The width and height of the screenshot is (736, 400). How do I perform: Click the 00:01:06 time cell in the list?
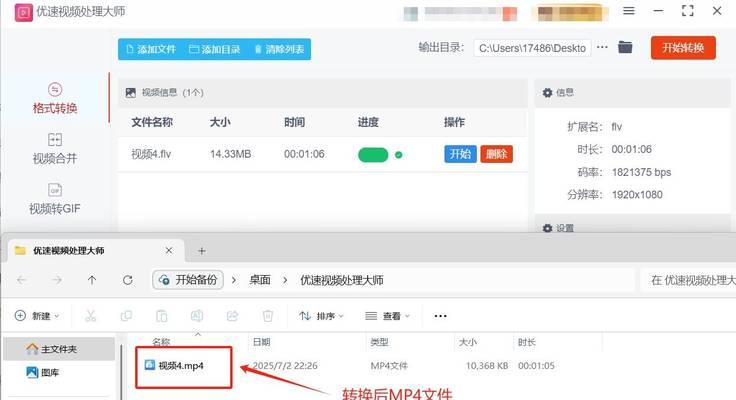pyautogui.click(x=304, y=154)
